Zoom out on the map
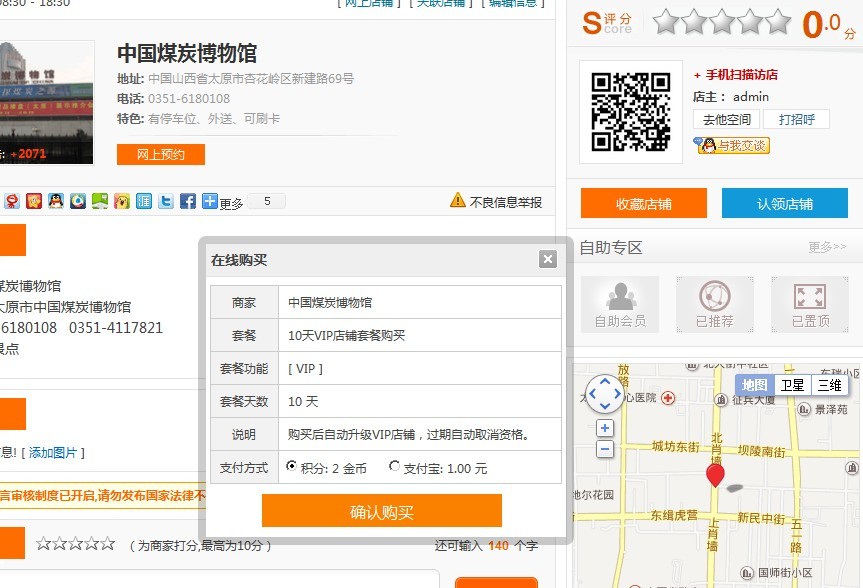 (604, 449)
